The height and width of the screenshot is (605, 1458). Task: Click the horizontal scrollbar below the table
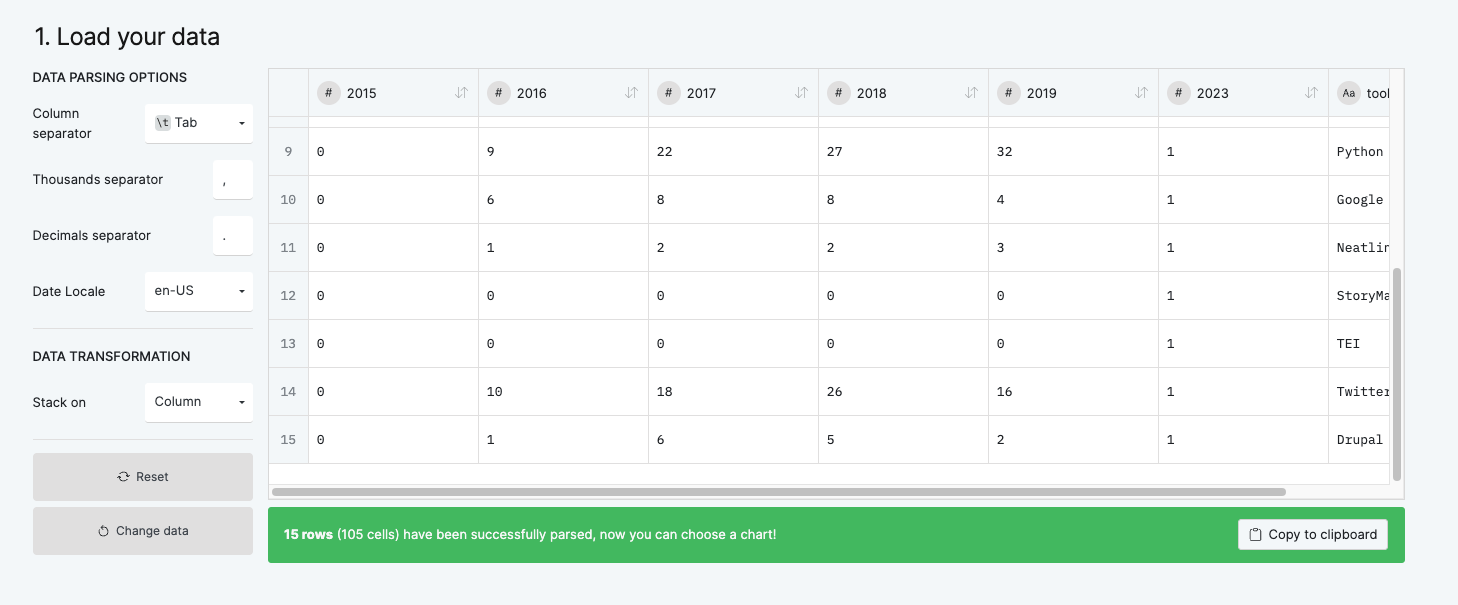780,491
